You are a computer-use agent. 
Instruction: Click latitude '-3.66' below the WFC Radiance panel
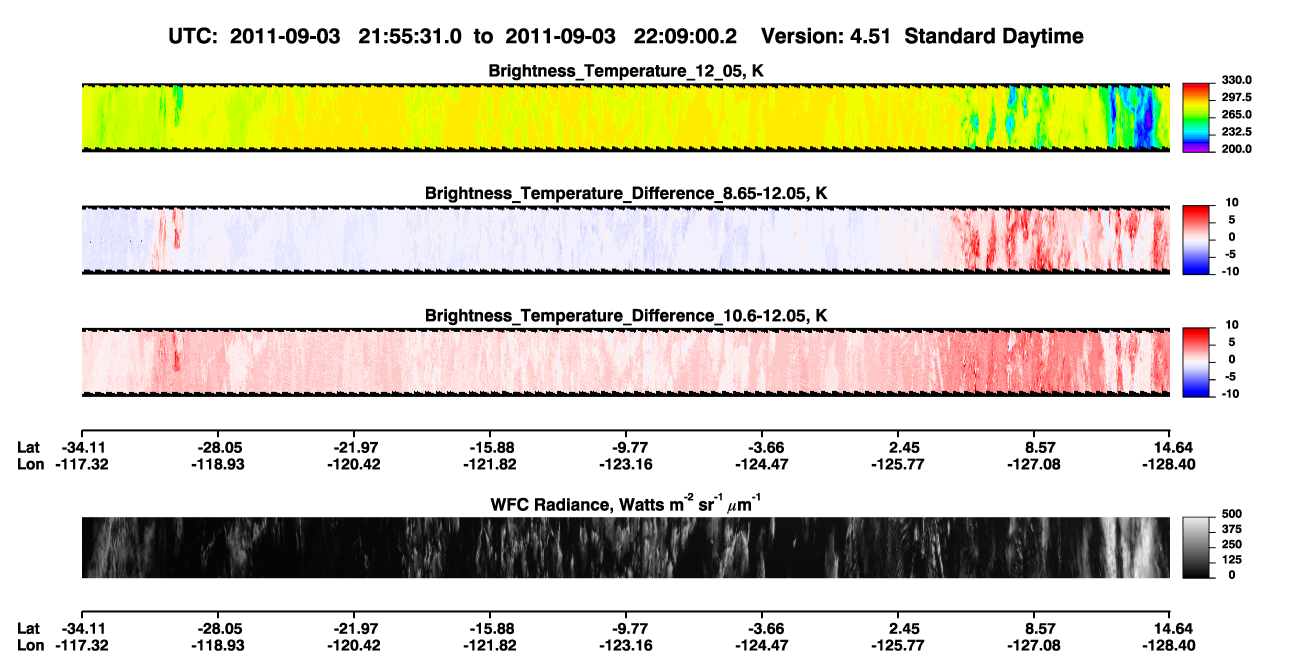coord(763,630)
